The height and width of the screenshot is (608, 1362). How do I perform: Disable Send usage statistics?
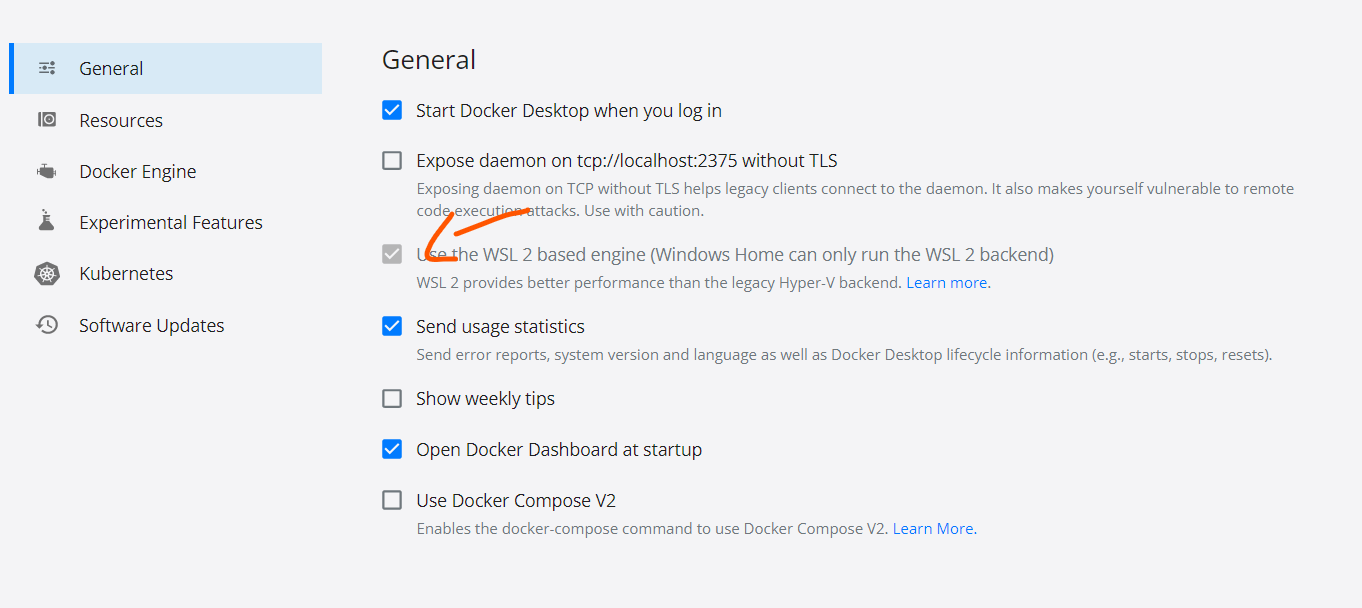(391, 325)
